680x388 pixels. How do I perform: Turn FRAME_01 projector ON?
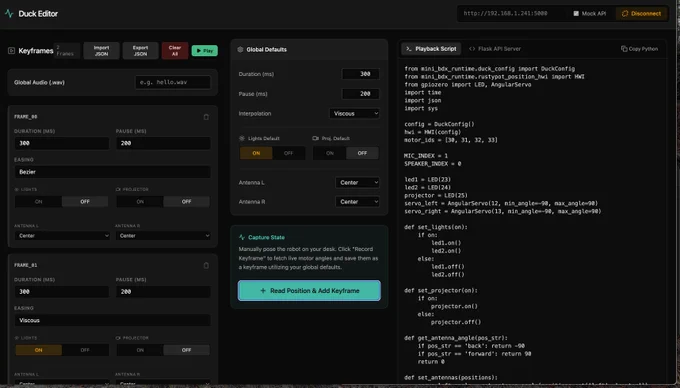point(140,350)
